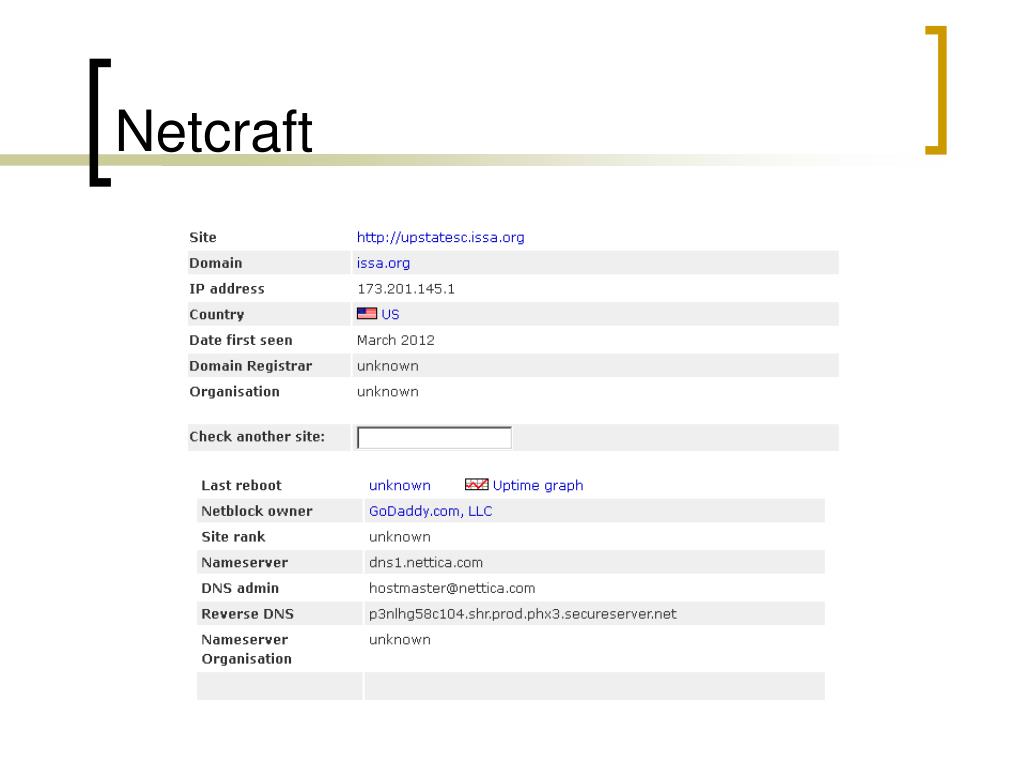Click the dns1.nettica.com nameserver value
Image resolution: width=1024 pixels, height=768 pixels.
pos(426,562)
